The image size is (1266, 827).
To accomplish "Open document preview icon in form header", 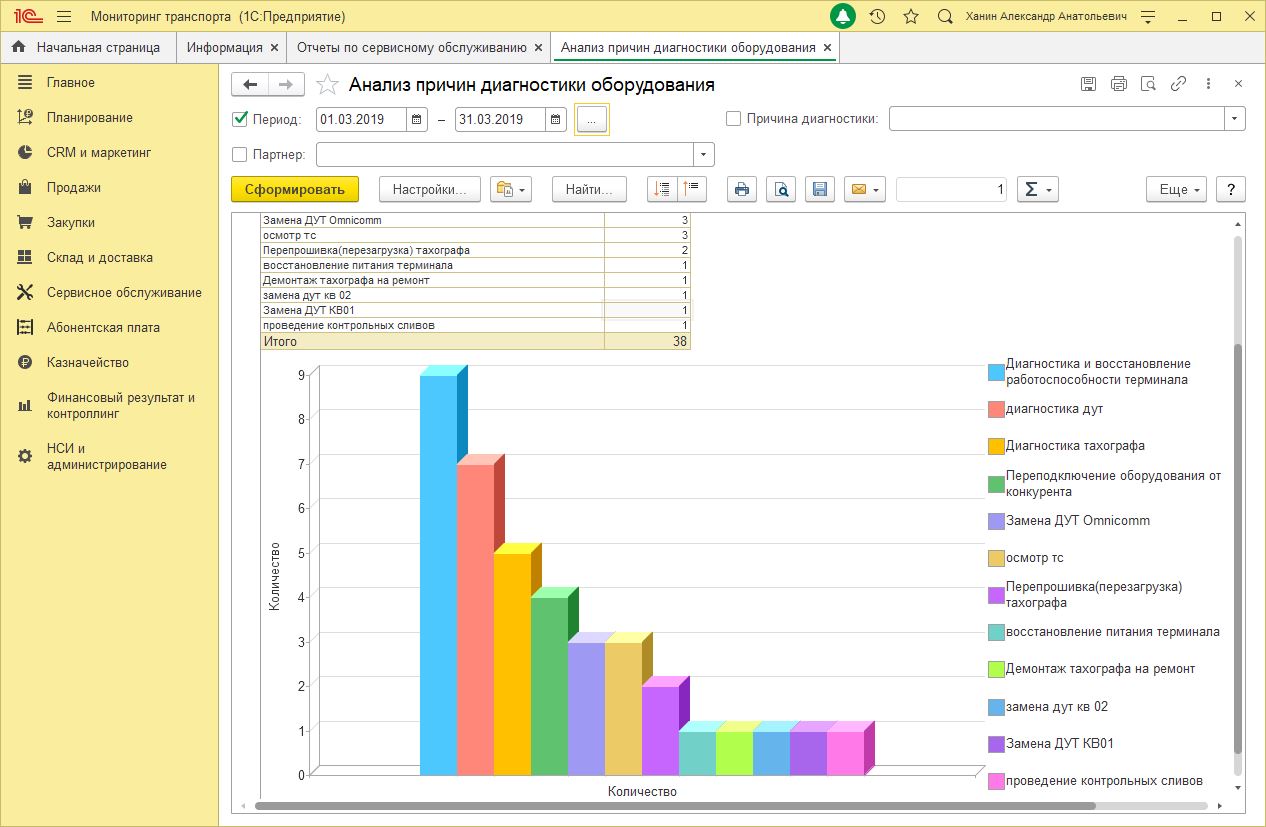I will [x=1149, y=84].
